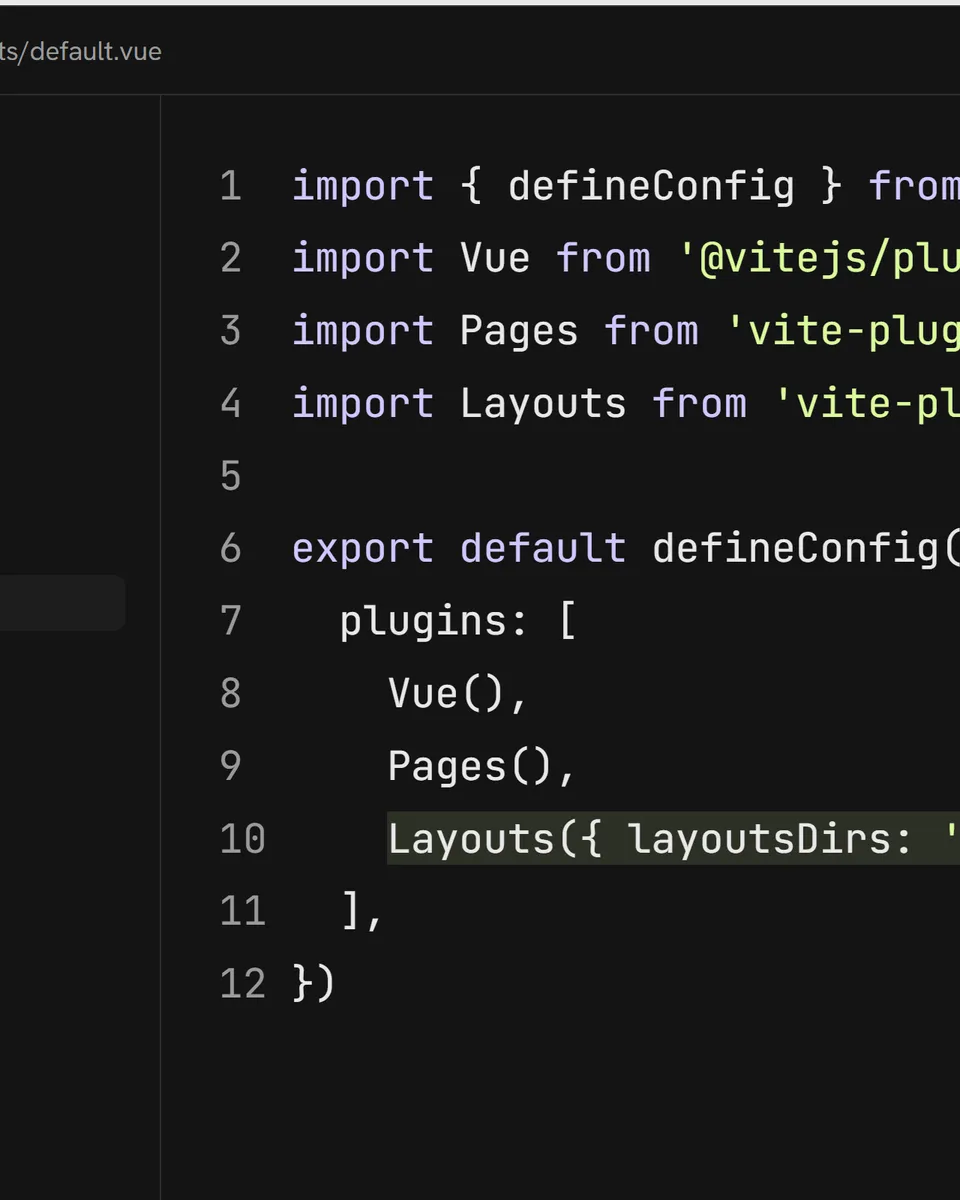Place cursor on 'export' keyword in line 6
Screen dimensions: 960x1200
pyautogui.click(x=363, y=548)
